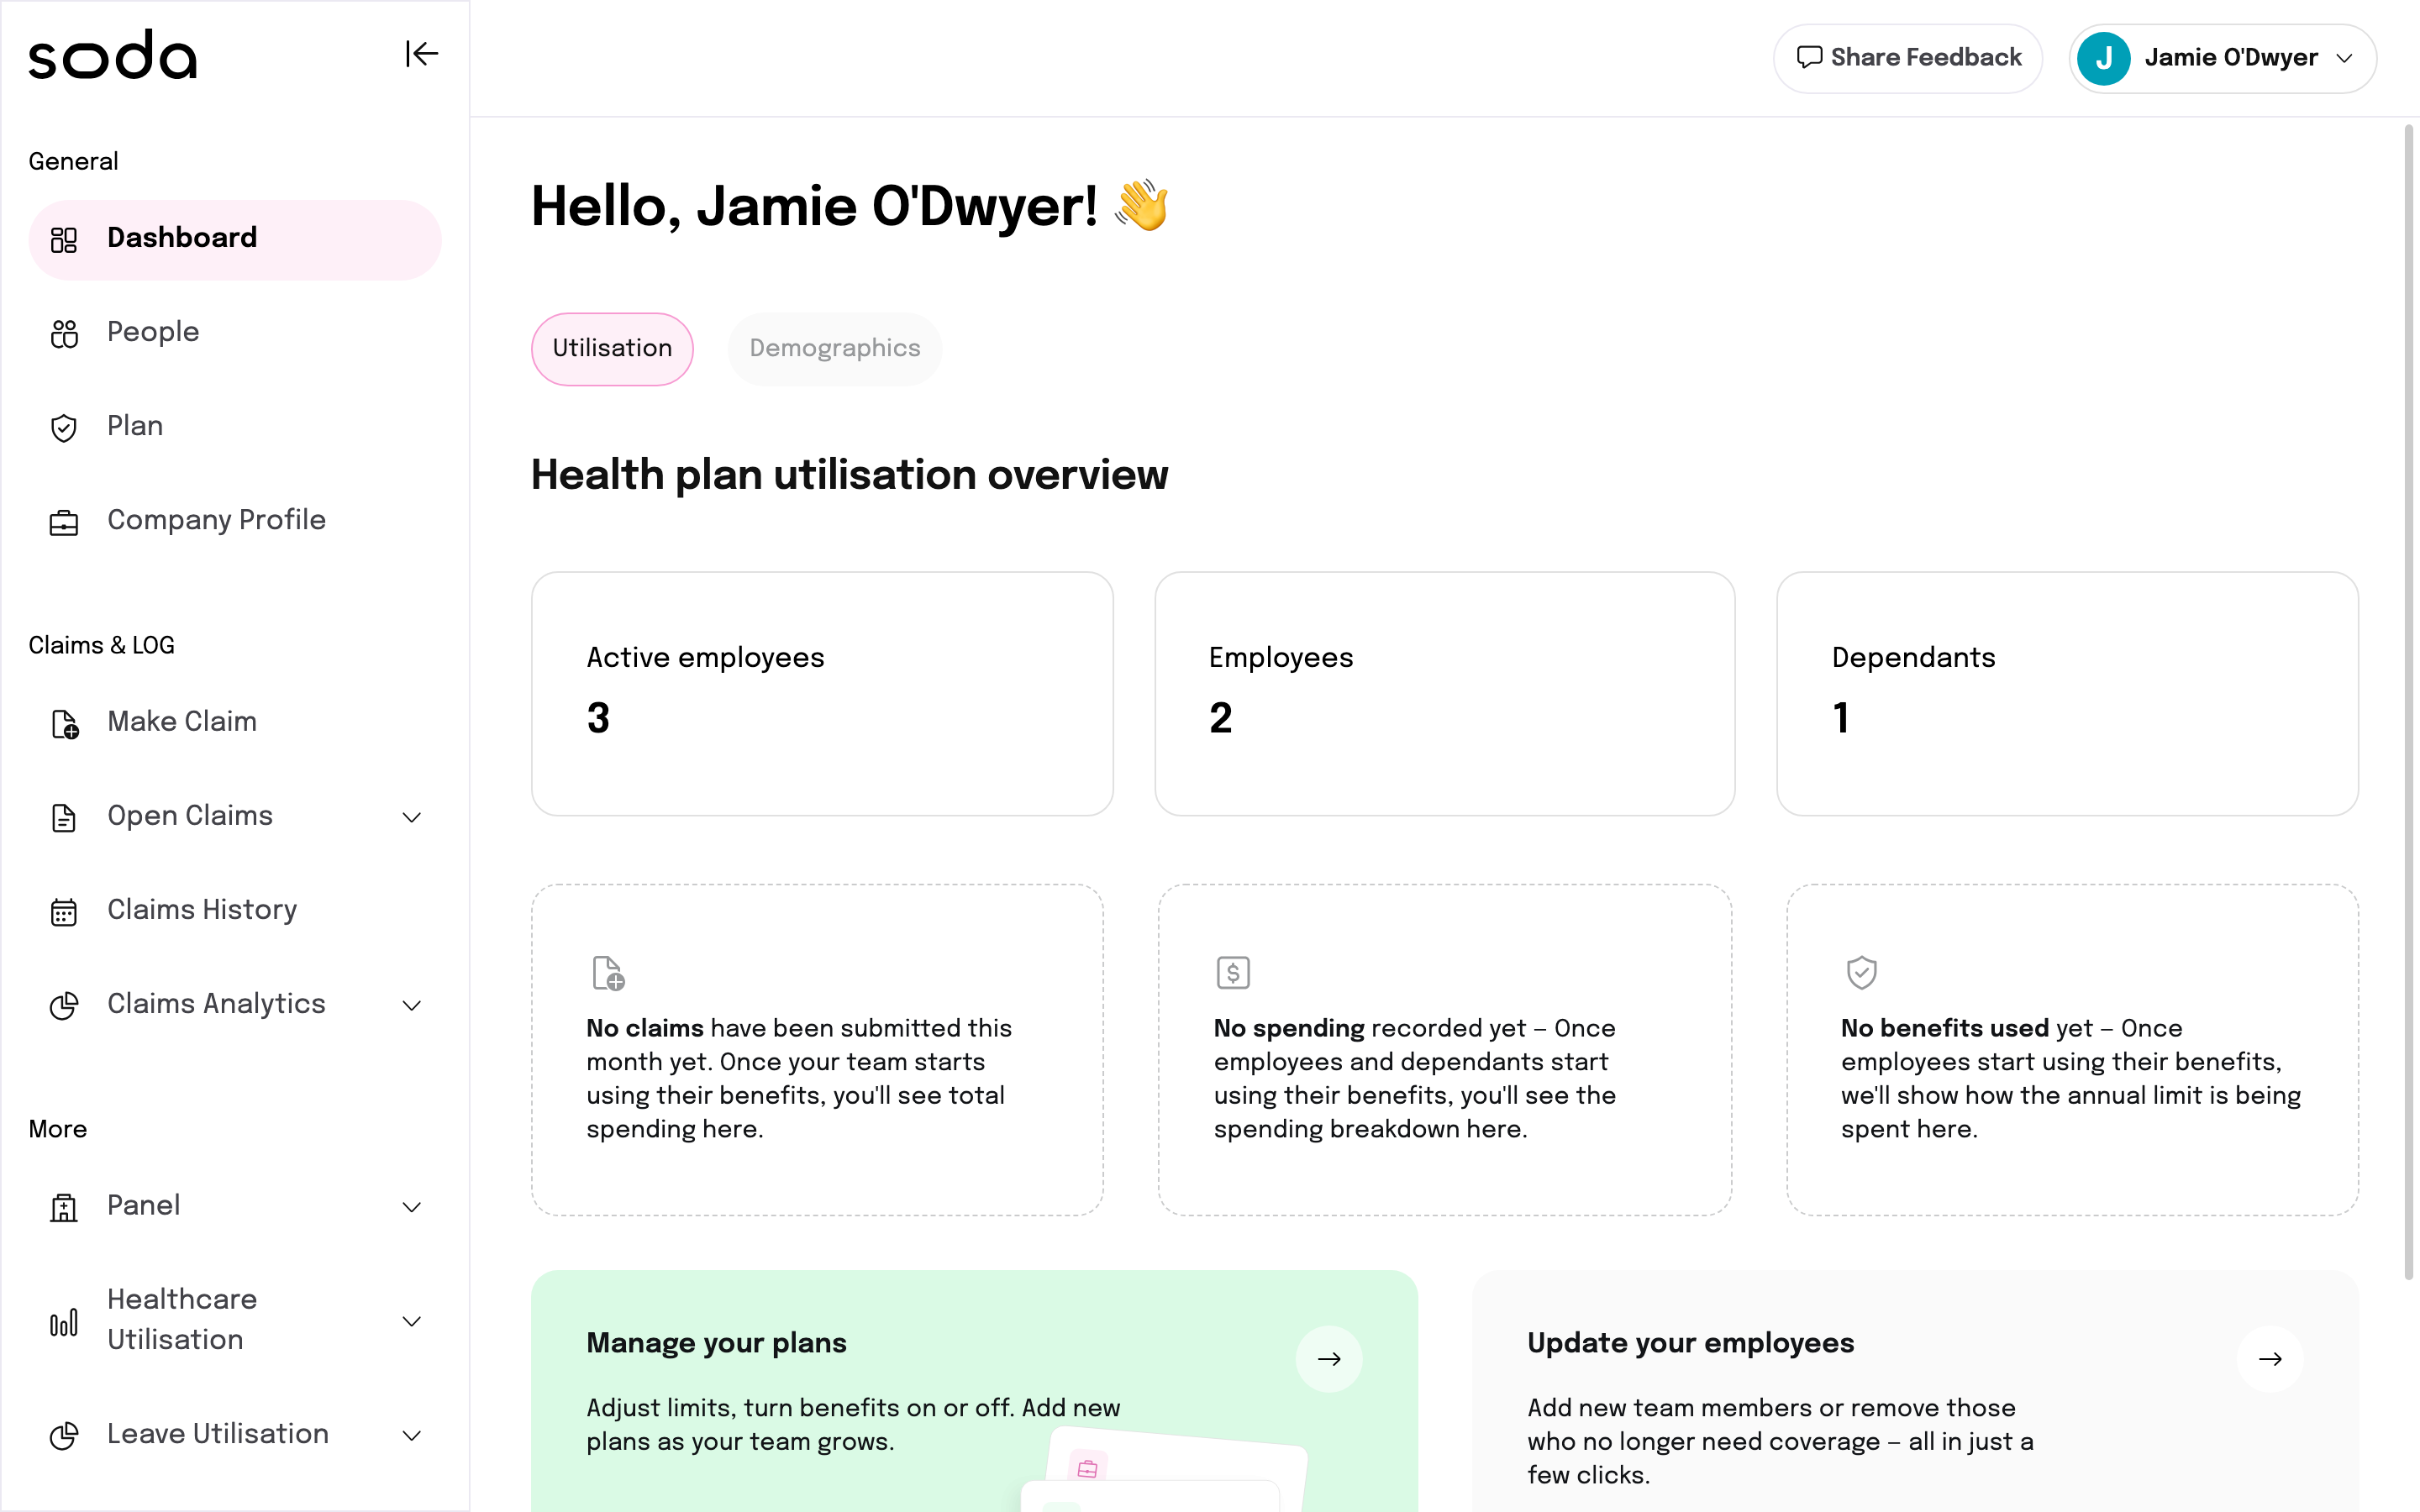Click the 'No benefits used' message text
This screenshot has width=2420, height=1512.
[x=2070, y=1079]
